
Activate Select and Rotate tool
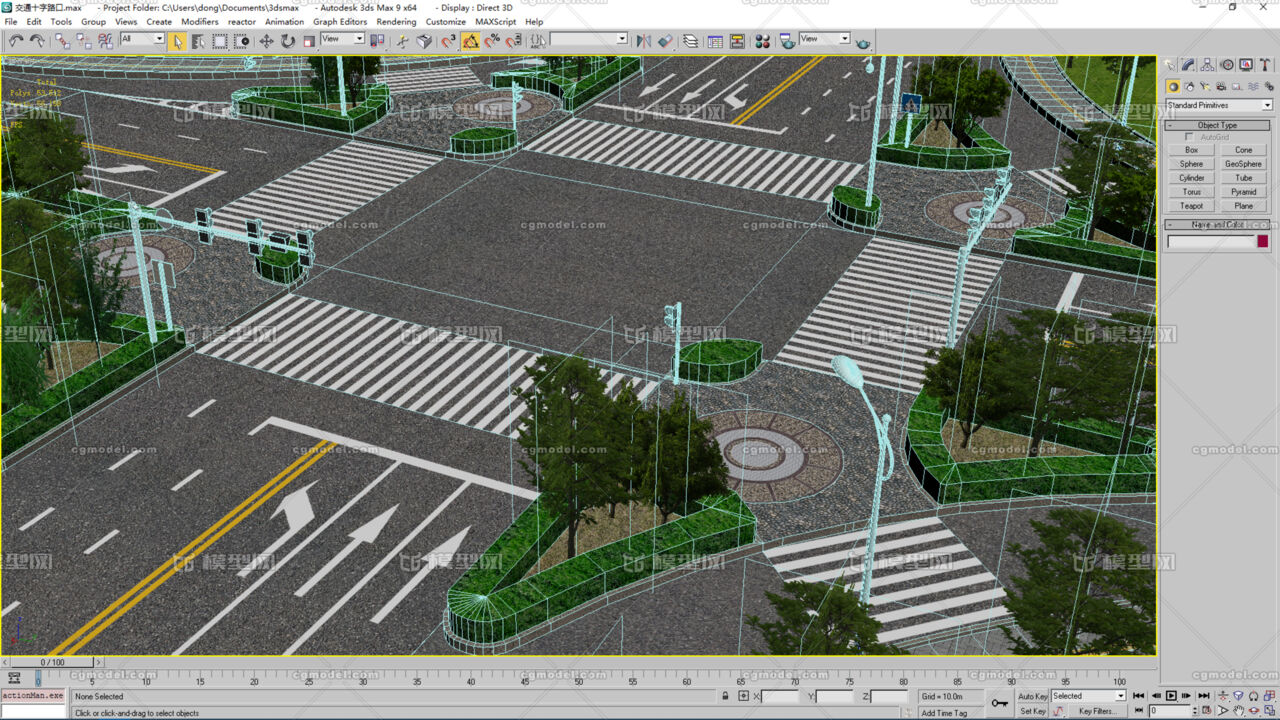pyautogui.click(x=288, y=41)
